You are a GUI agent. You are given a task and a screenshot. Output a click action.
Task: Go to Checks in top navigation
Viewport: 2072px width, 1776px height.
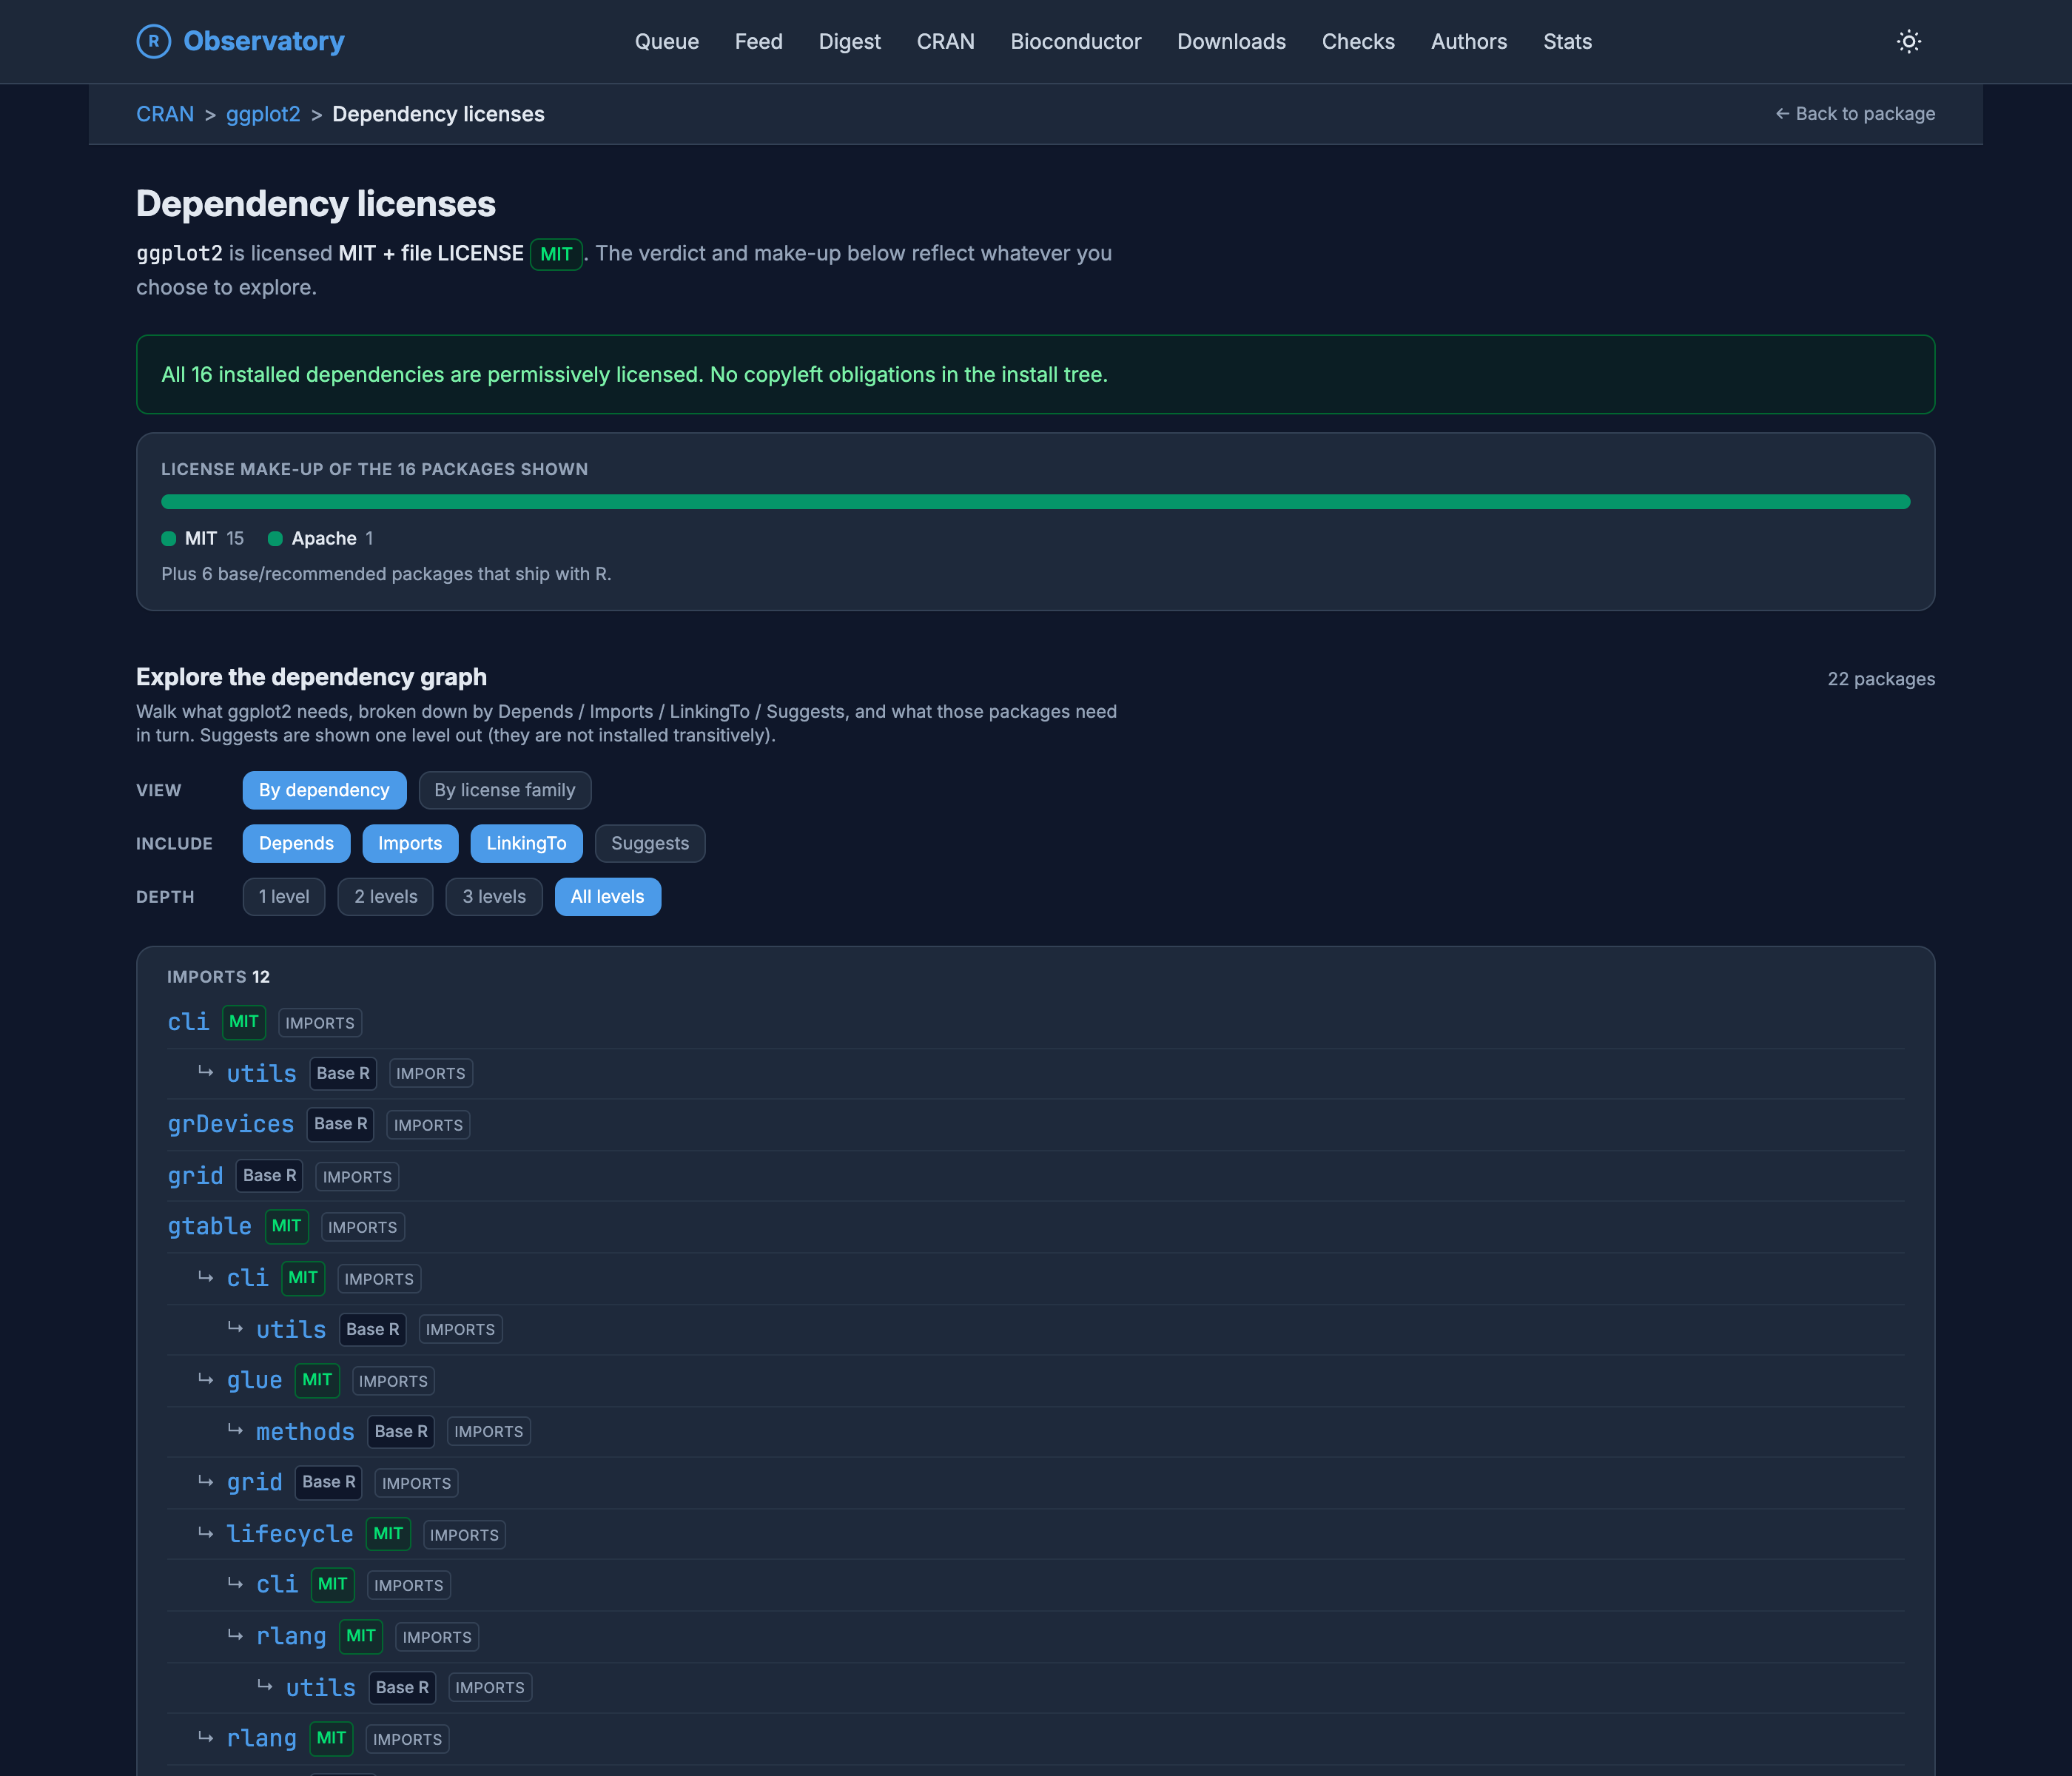1358,41
